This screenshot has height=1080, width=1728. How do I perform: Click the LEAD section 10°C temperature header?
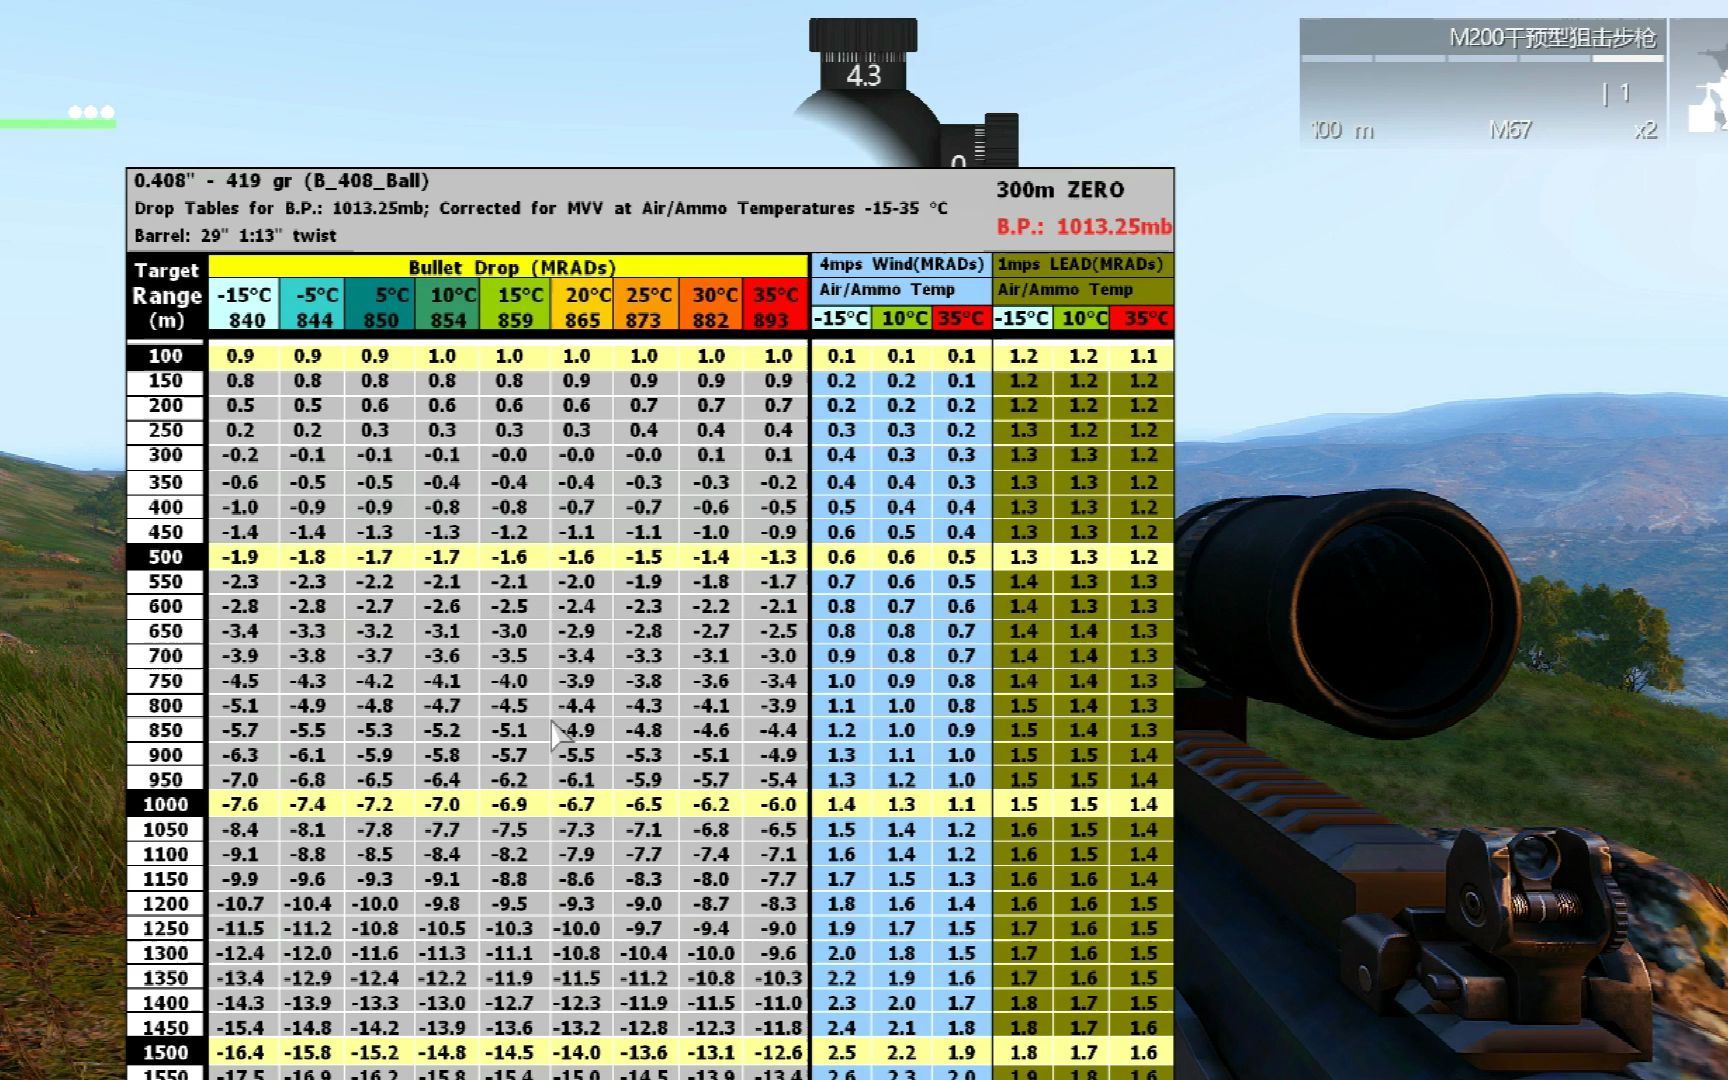pos(1083,318)
